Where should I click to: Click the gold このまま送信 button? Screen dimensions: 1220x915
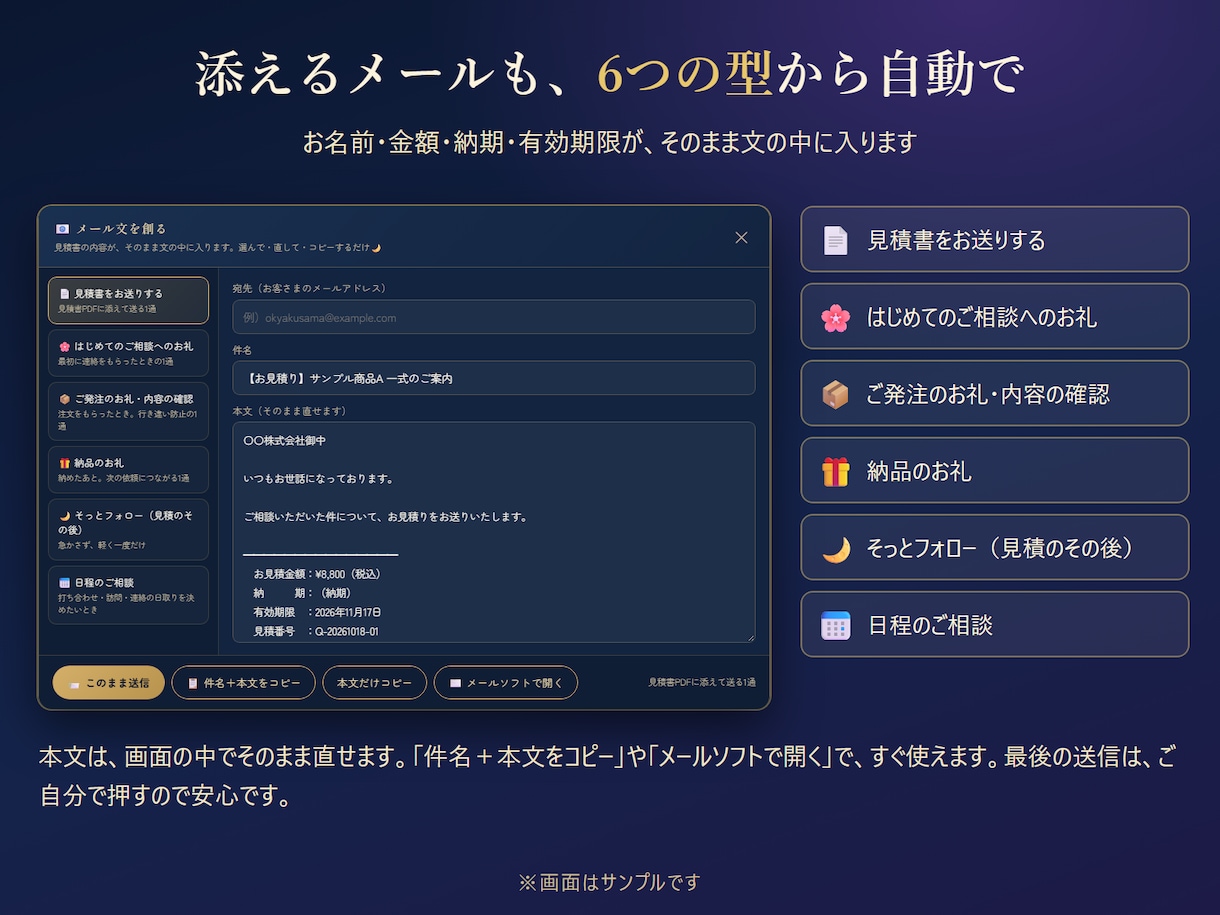108,683
